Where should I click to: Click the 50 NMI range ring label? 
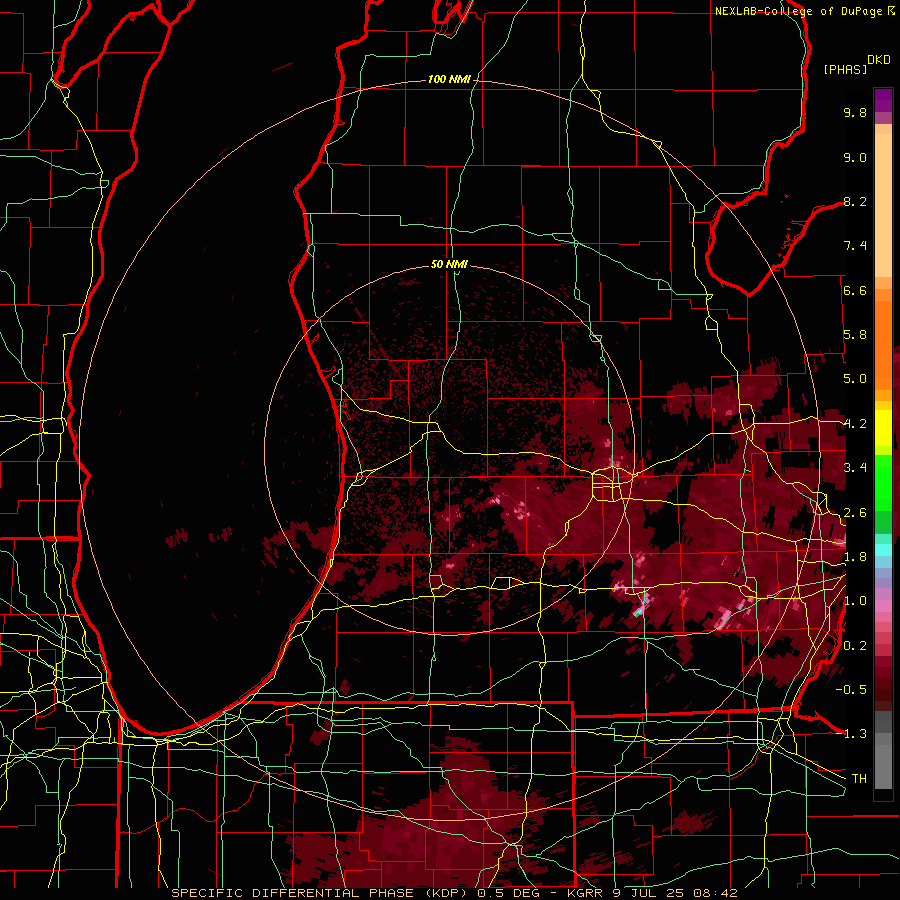pyautogui.click(x=449, y=264)
